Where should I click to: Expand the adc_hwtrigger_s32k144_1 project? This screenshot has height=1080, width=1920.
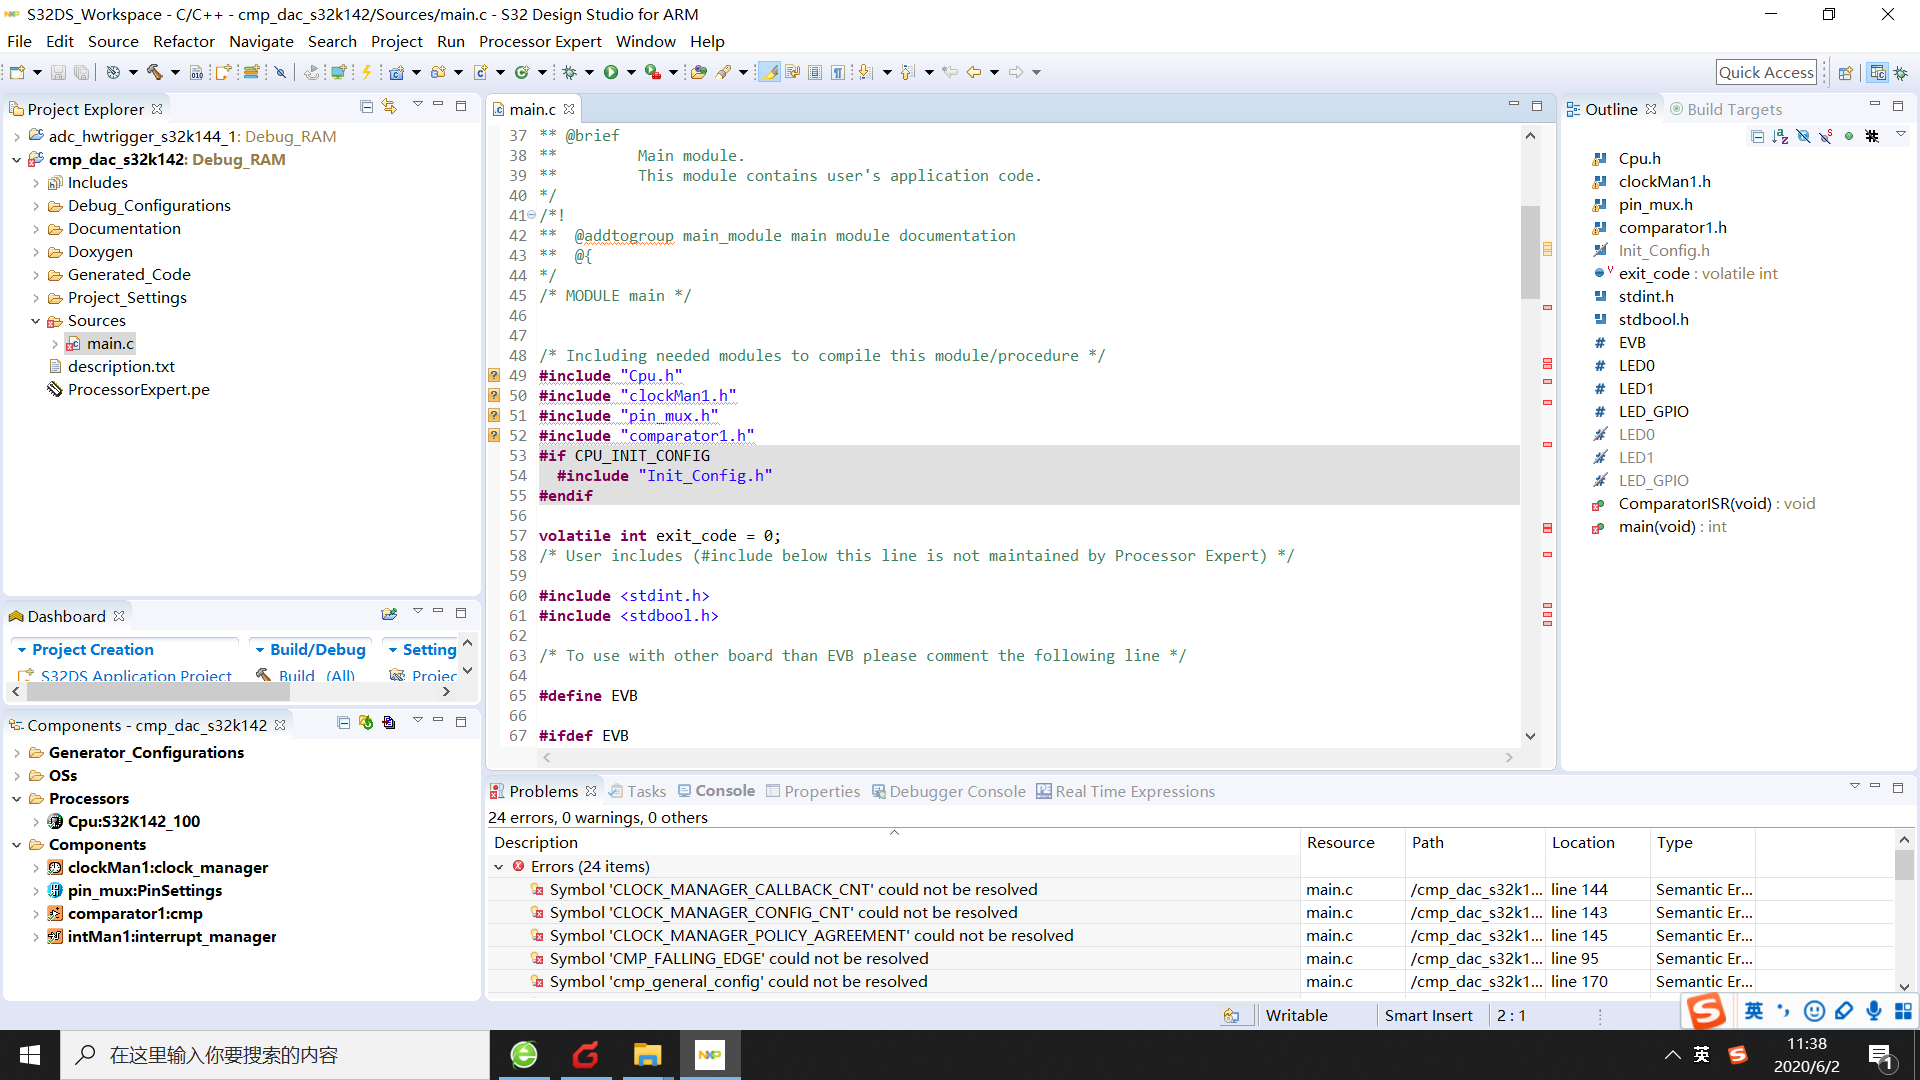click(17, 137)
